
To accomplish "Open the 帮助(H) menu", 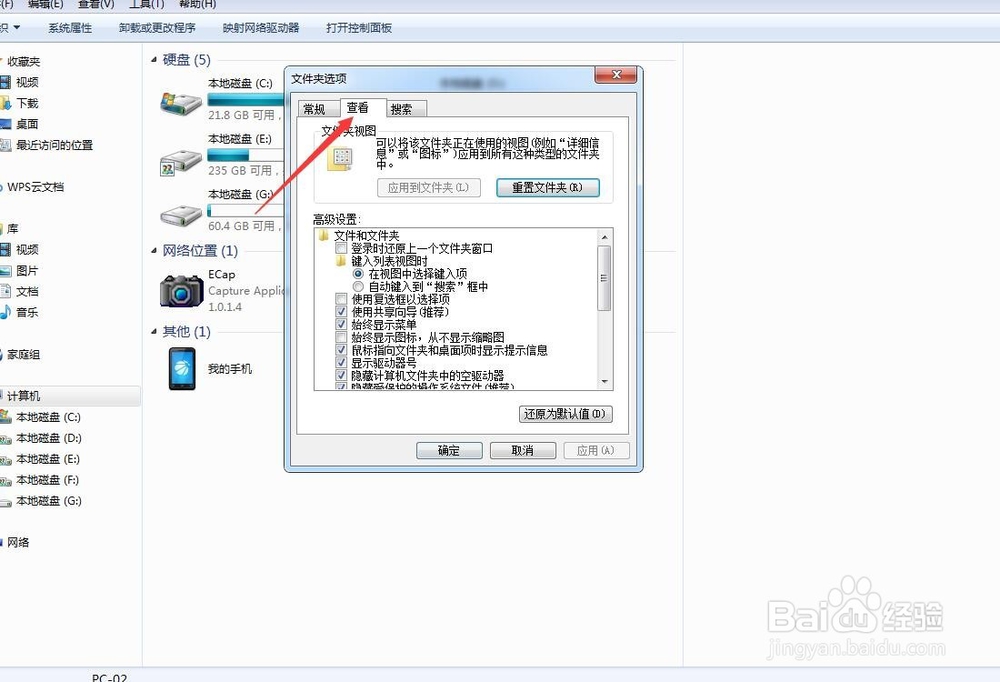I will point(197,4).
